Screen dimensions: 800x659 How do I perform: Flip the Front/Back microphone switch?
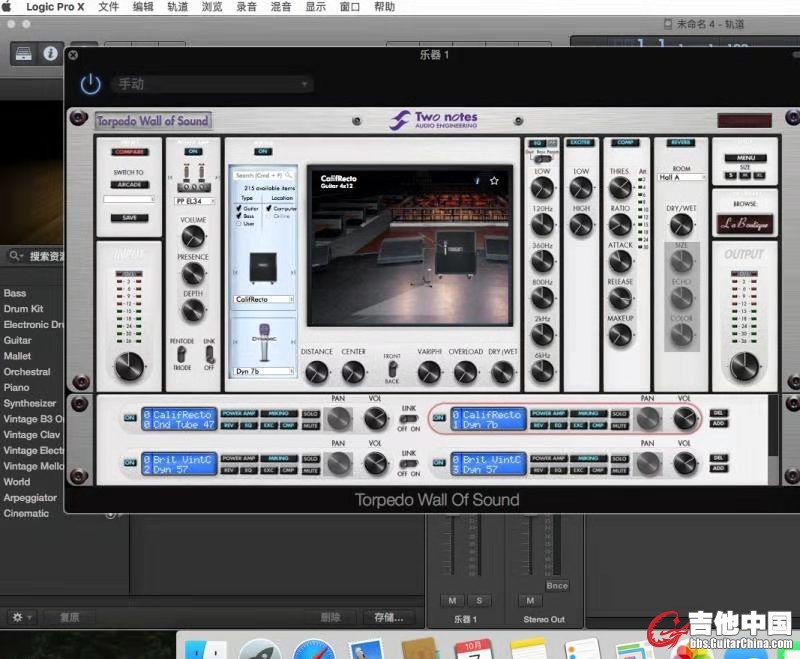tap(392, 369)
